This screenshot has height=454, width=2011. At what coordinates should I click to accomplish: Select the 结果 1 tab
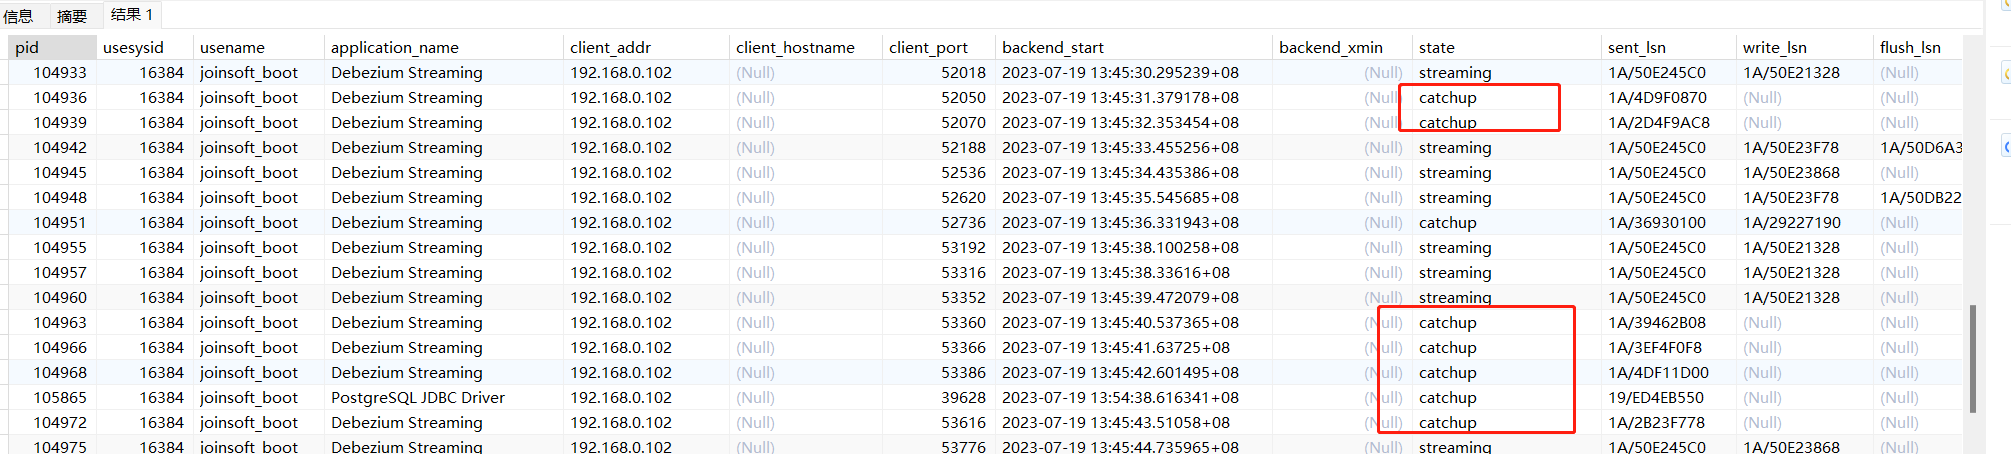(x=132, y=15)
